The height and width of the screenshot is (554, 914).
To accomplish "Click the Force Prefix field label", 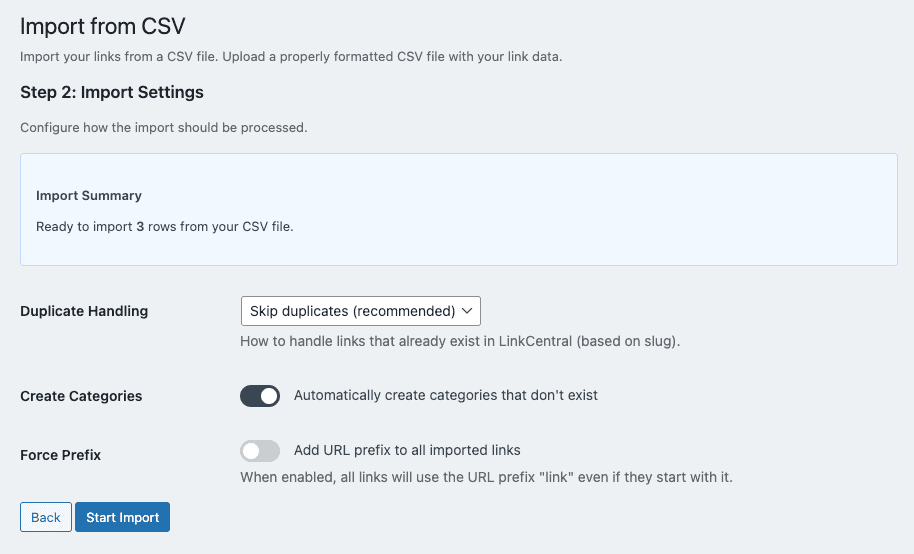I will pyautogui.click(x=60, y=455).
